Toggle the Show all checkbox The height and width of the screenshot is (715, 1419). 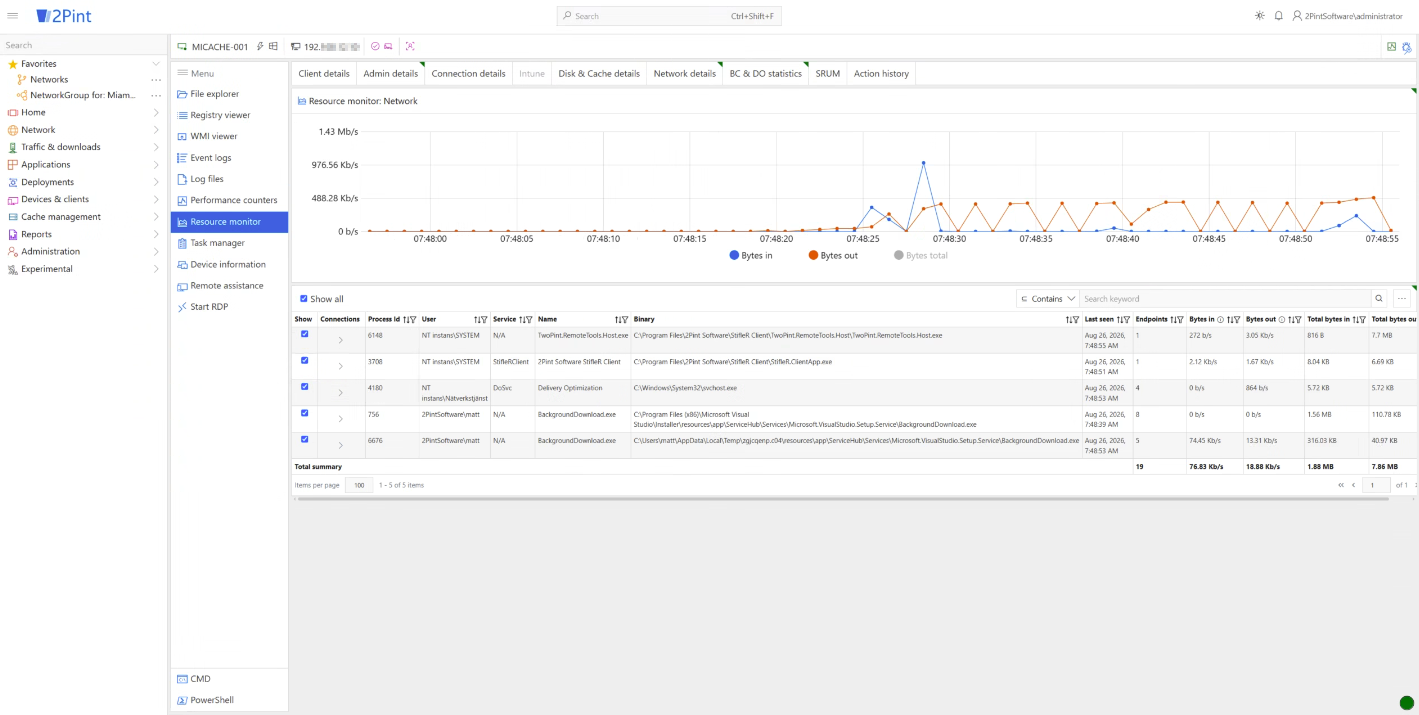(x=304, y=298)
